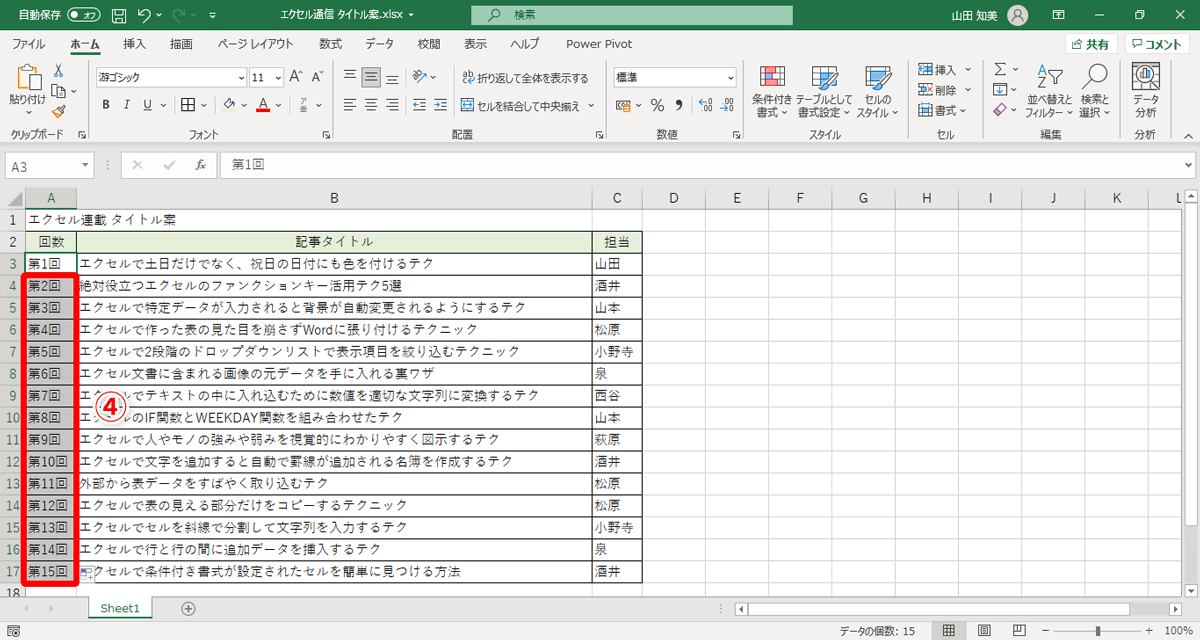
Task: Click the Name Box showing A3
Action: (x=50, y=165)
